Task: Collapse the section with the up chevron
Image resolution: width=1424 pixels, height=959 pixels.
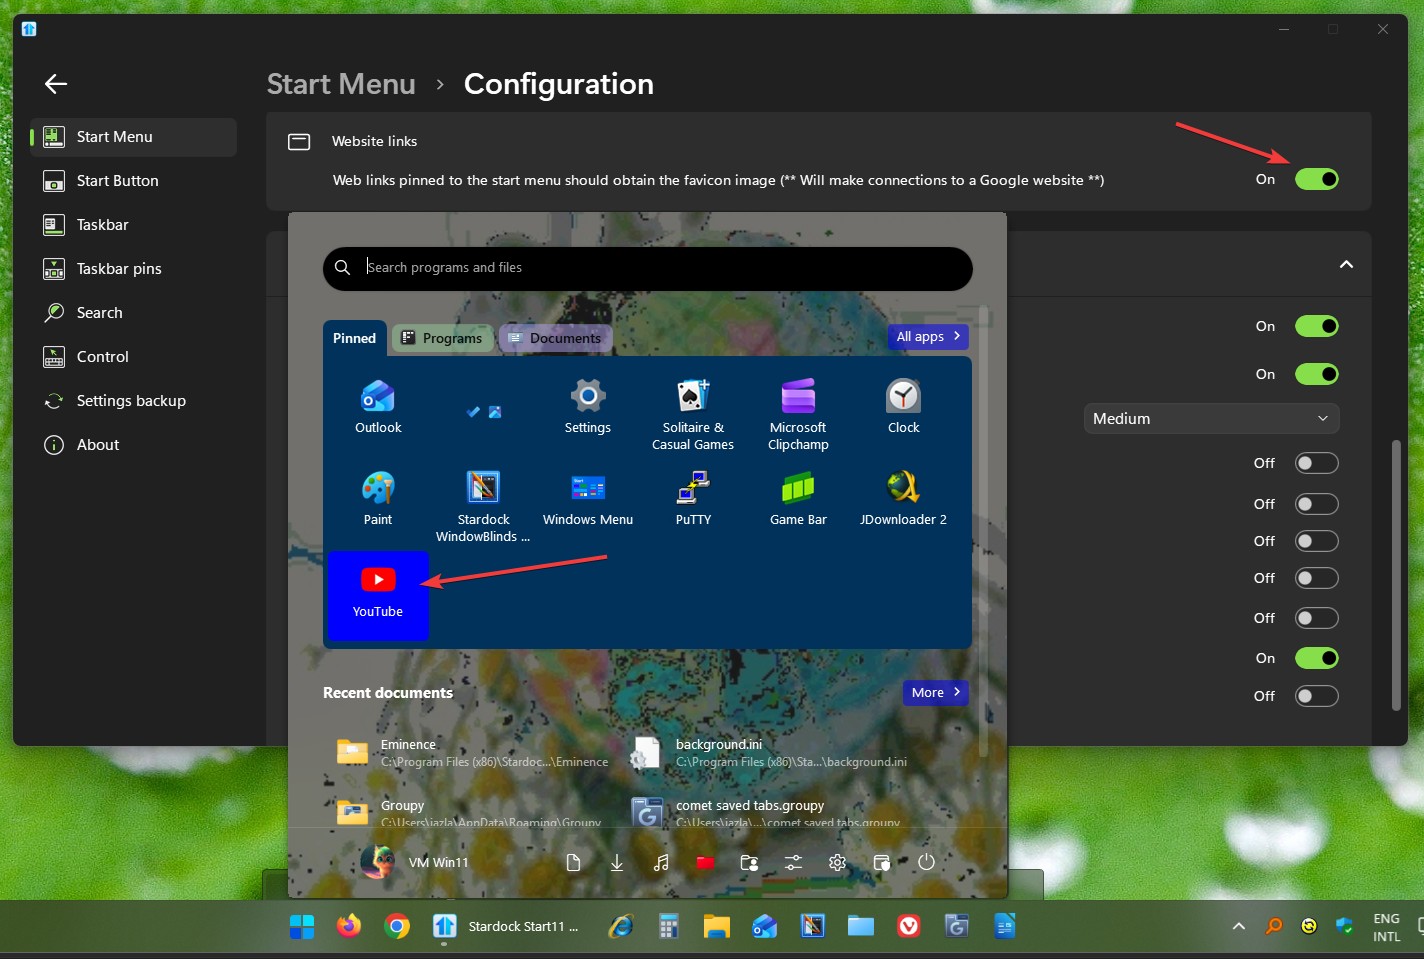Action: [1346, 265]
